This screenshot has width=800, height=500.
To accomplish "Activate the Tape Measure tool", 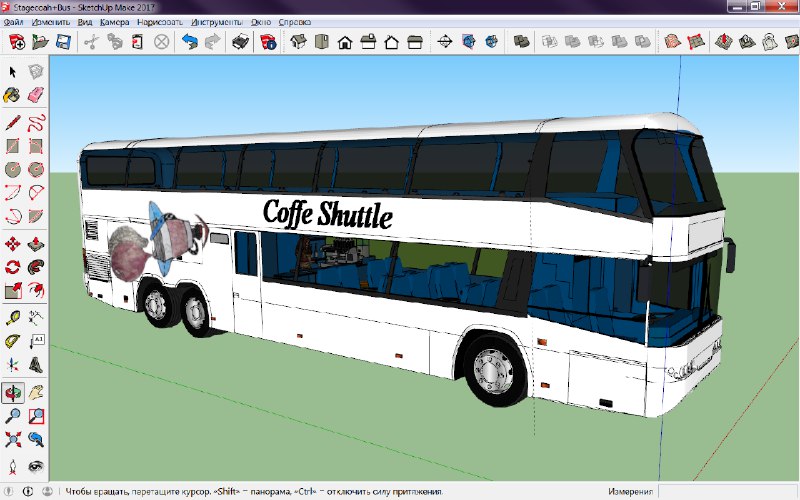I will (x=13, y=318).
